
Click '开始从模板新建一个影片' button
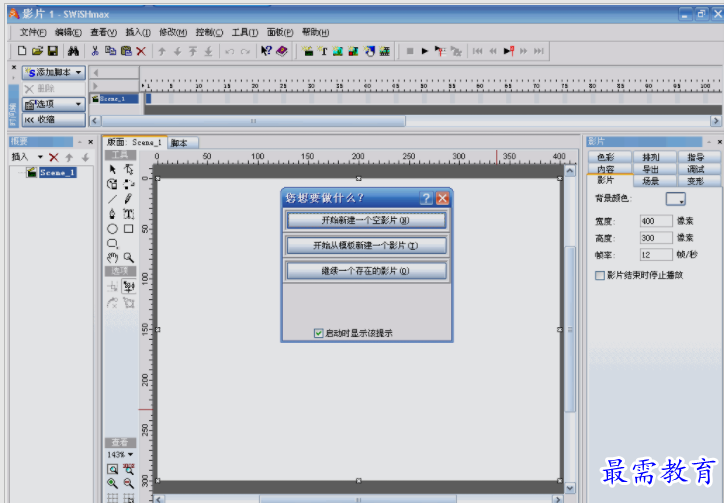coord(366,245)
